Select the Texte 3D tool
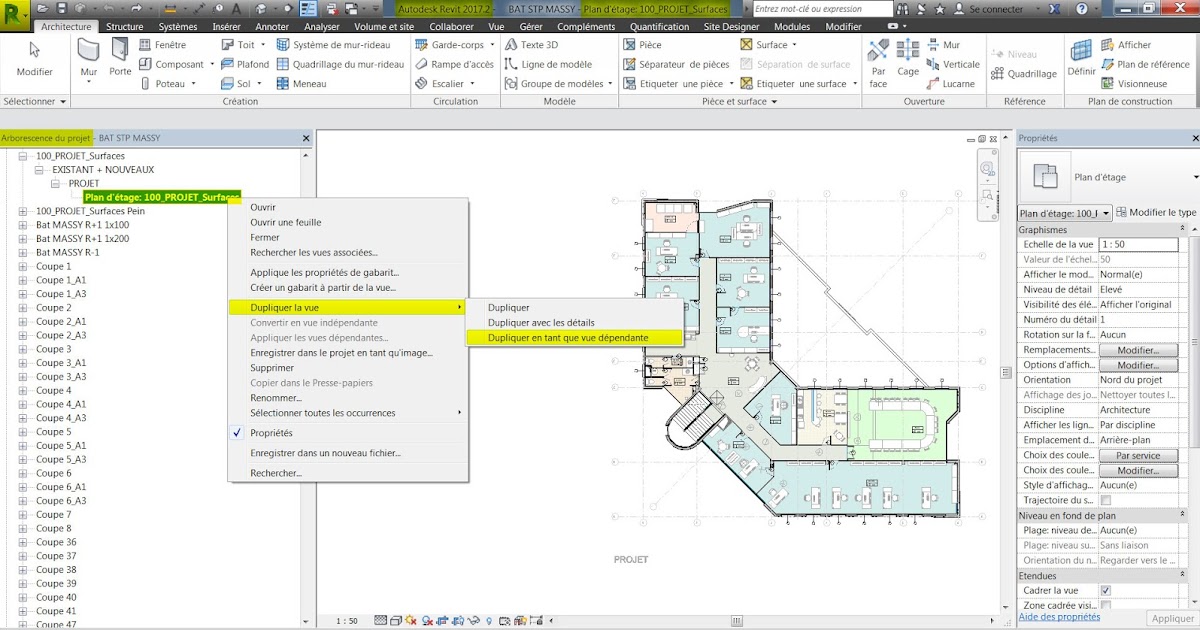Screen dimensions: 1200x630 [x=541, y=44]
